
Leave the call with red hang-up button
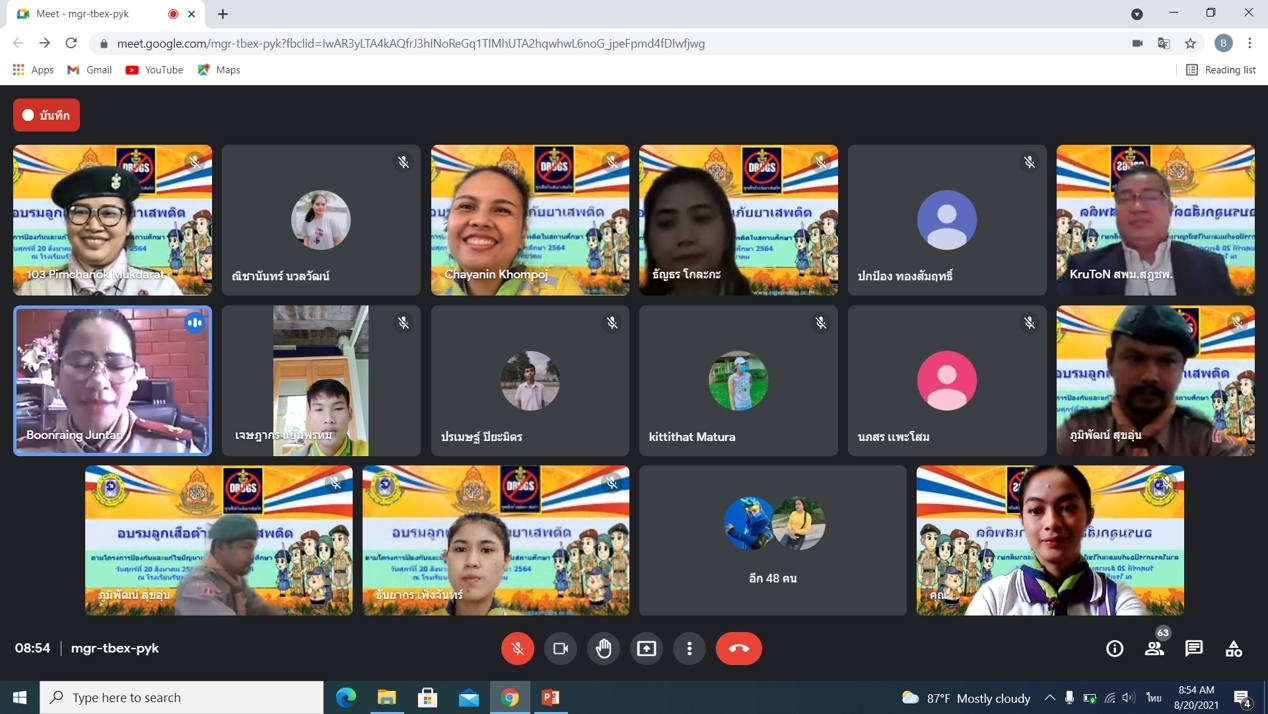pyautogui.click(x=738, y=648)
